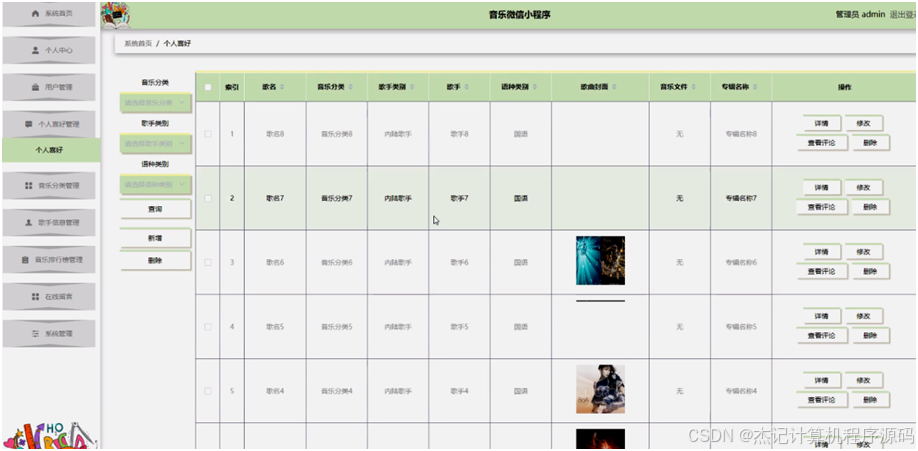View 详情 for 歌名5 row

pyautogui.click(x=822, y=316)
